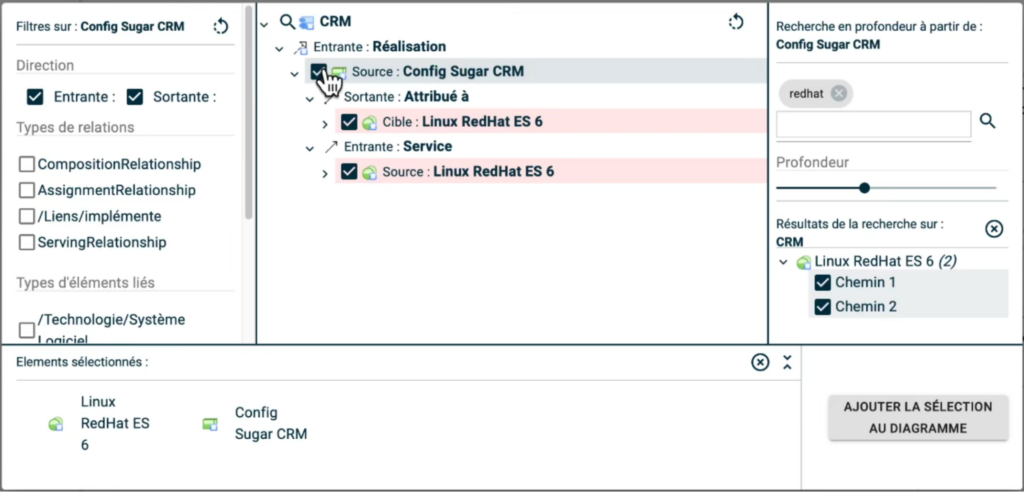
Task: Adjust the Profondeur depth slider handle
Action: [864, 187]
